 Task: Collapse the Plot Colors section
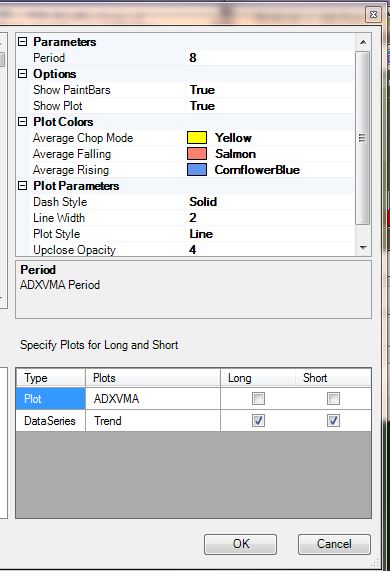[x=23, y=122]
